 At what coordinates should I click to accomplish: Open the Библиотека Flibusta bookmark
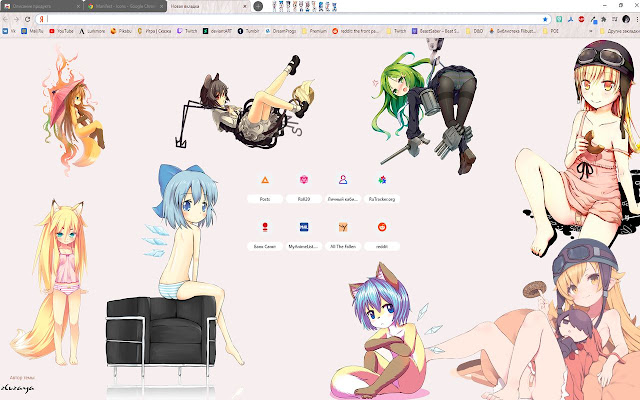512,31
